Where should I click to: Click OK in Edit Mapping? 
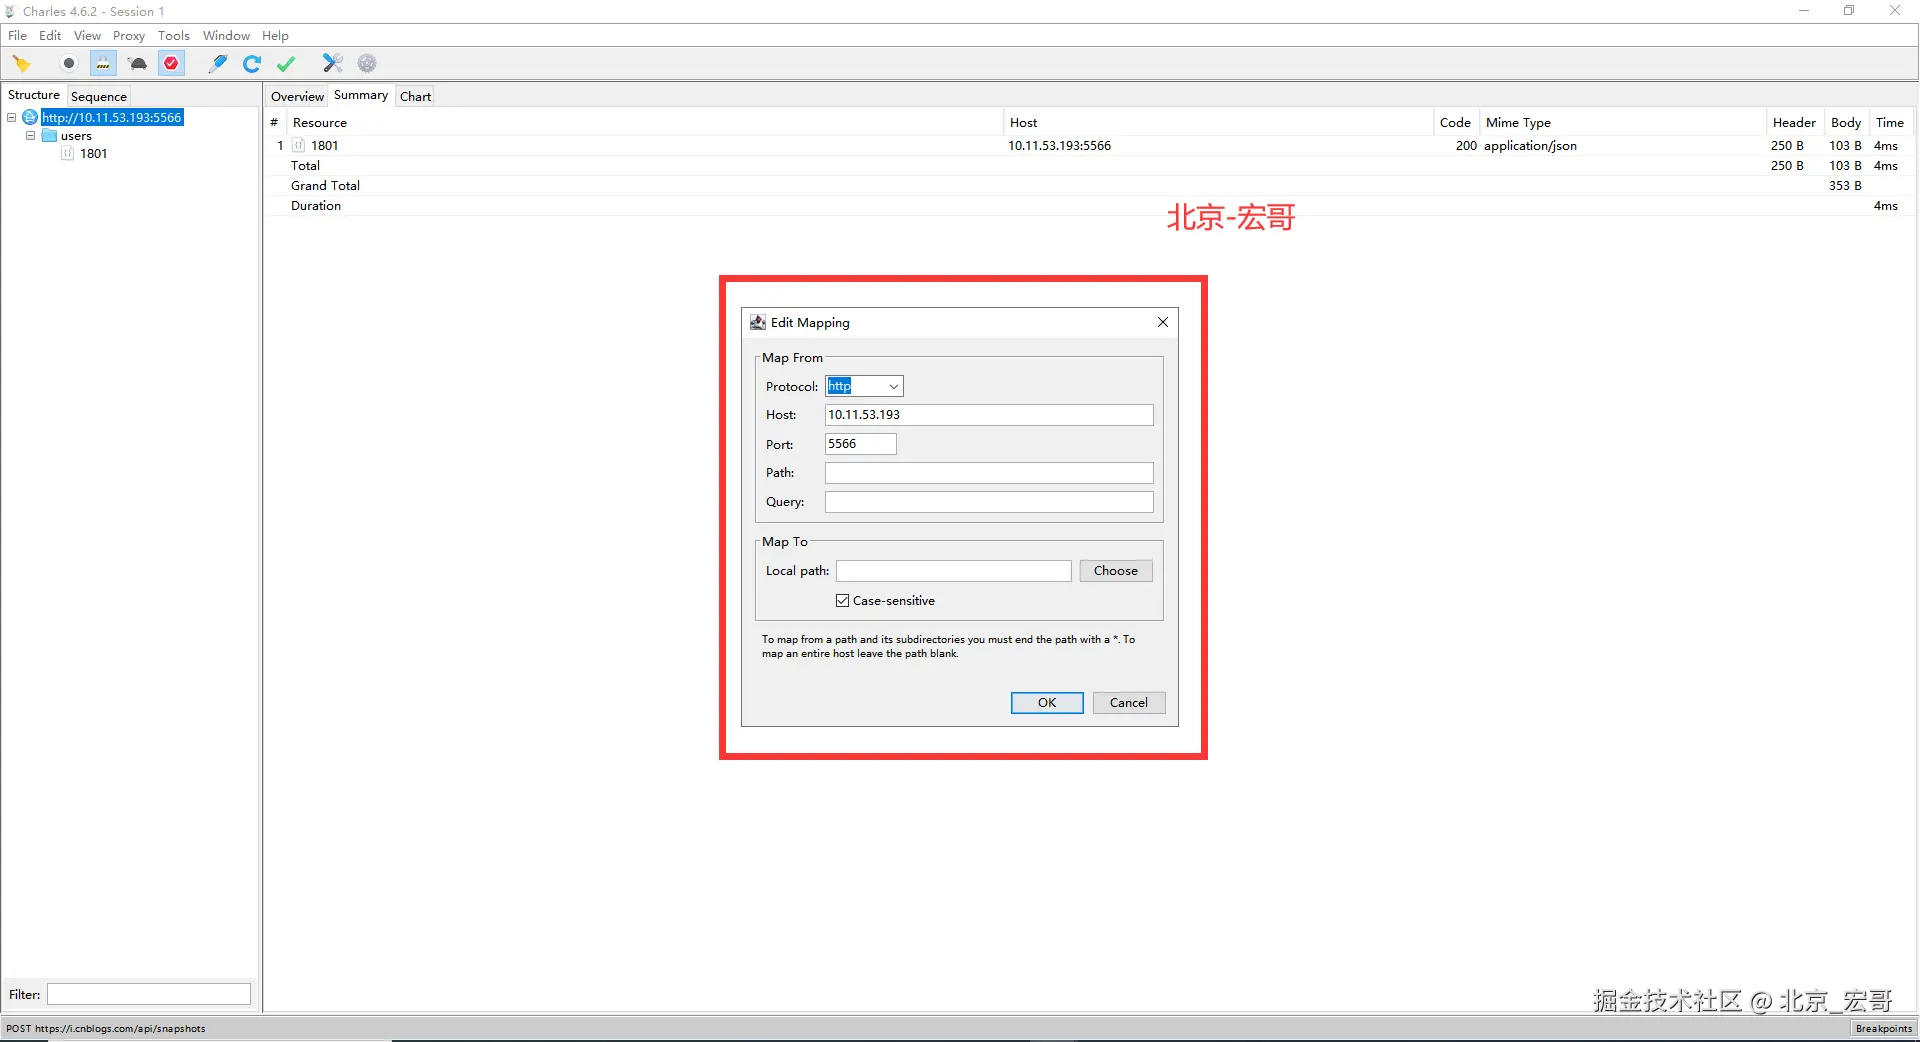[1046, 703]
